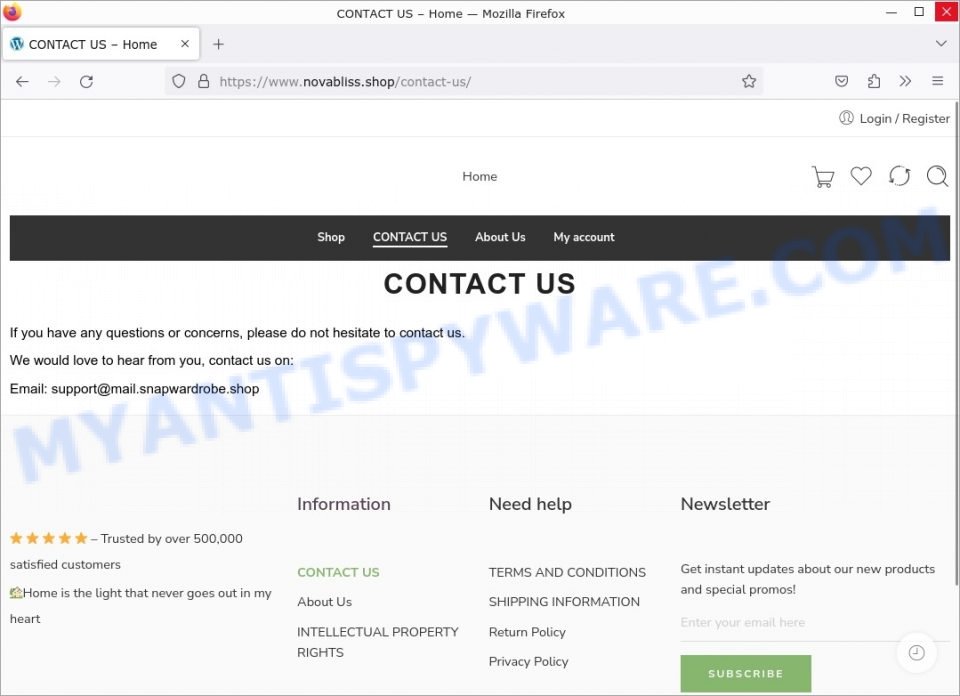Select My account in the navigation bar
The height and width of the screenshot is (696, 960).
point(583,237)
